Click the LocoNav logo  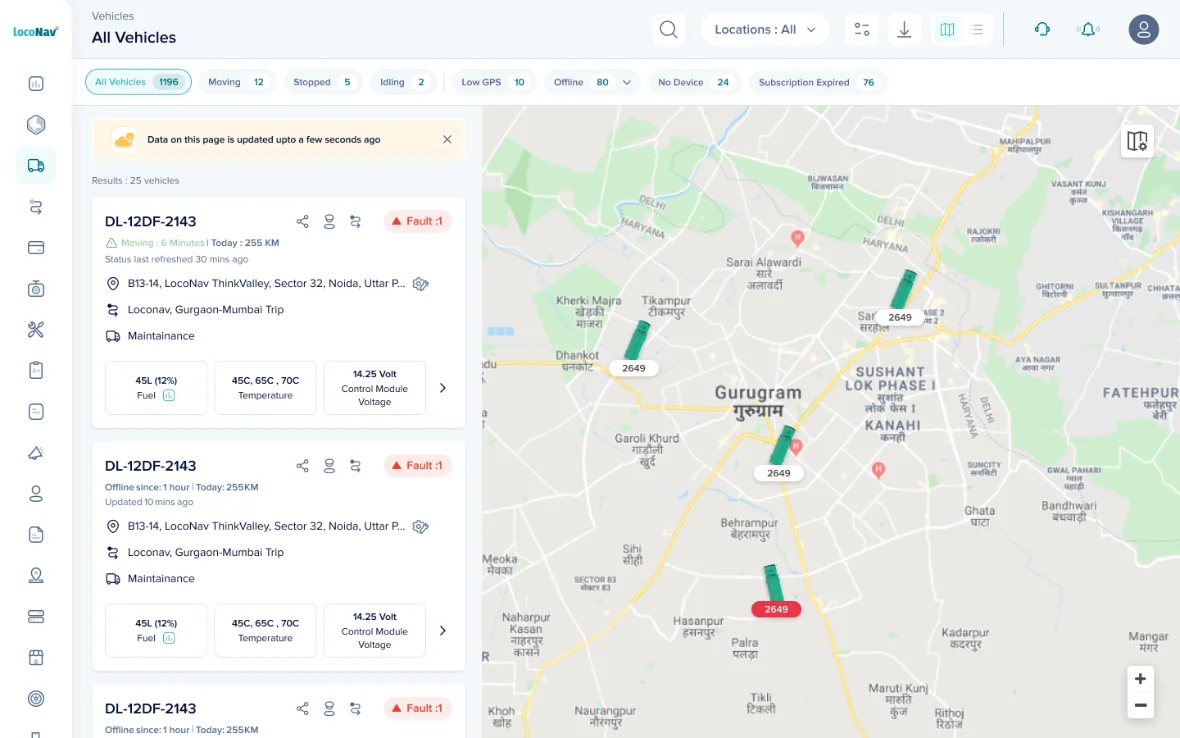pyautogui.click(x=36, y=32)
